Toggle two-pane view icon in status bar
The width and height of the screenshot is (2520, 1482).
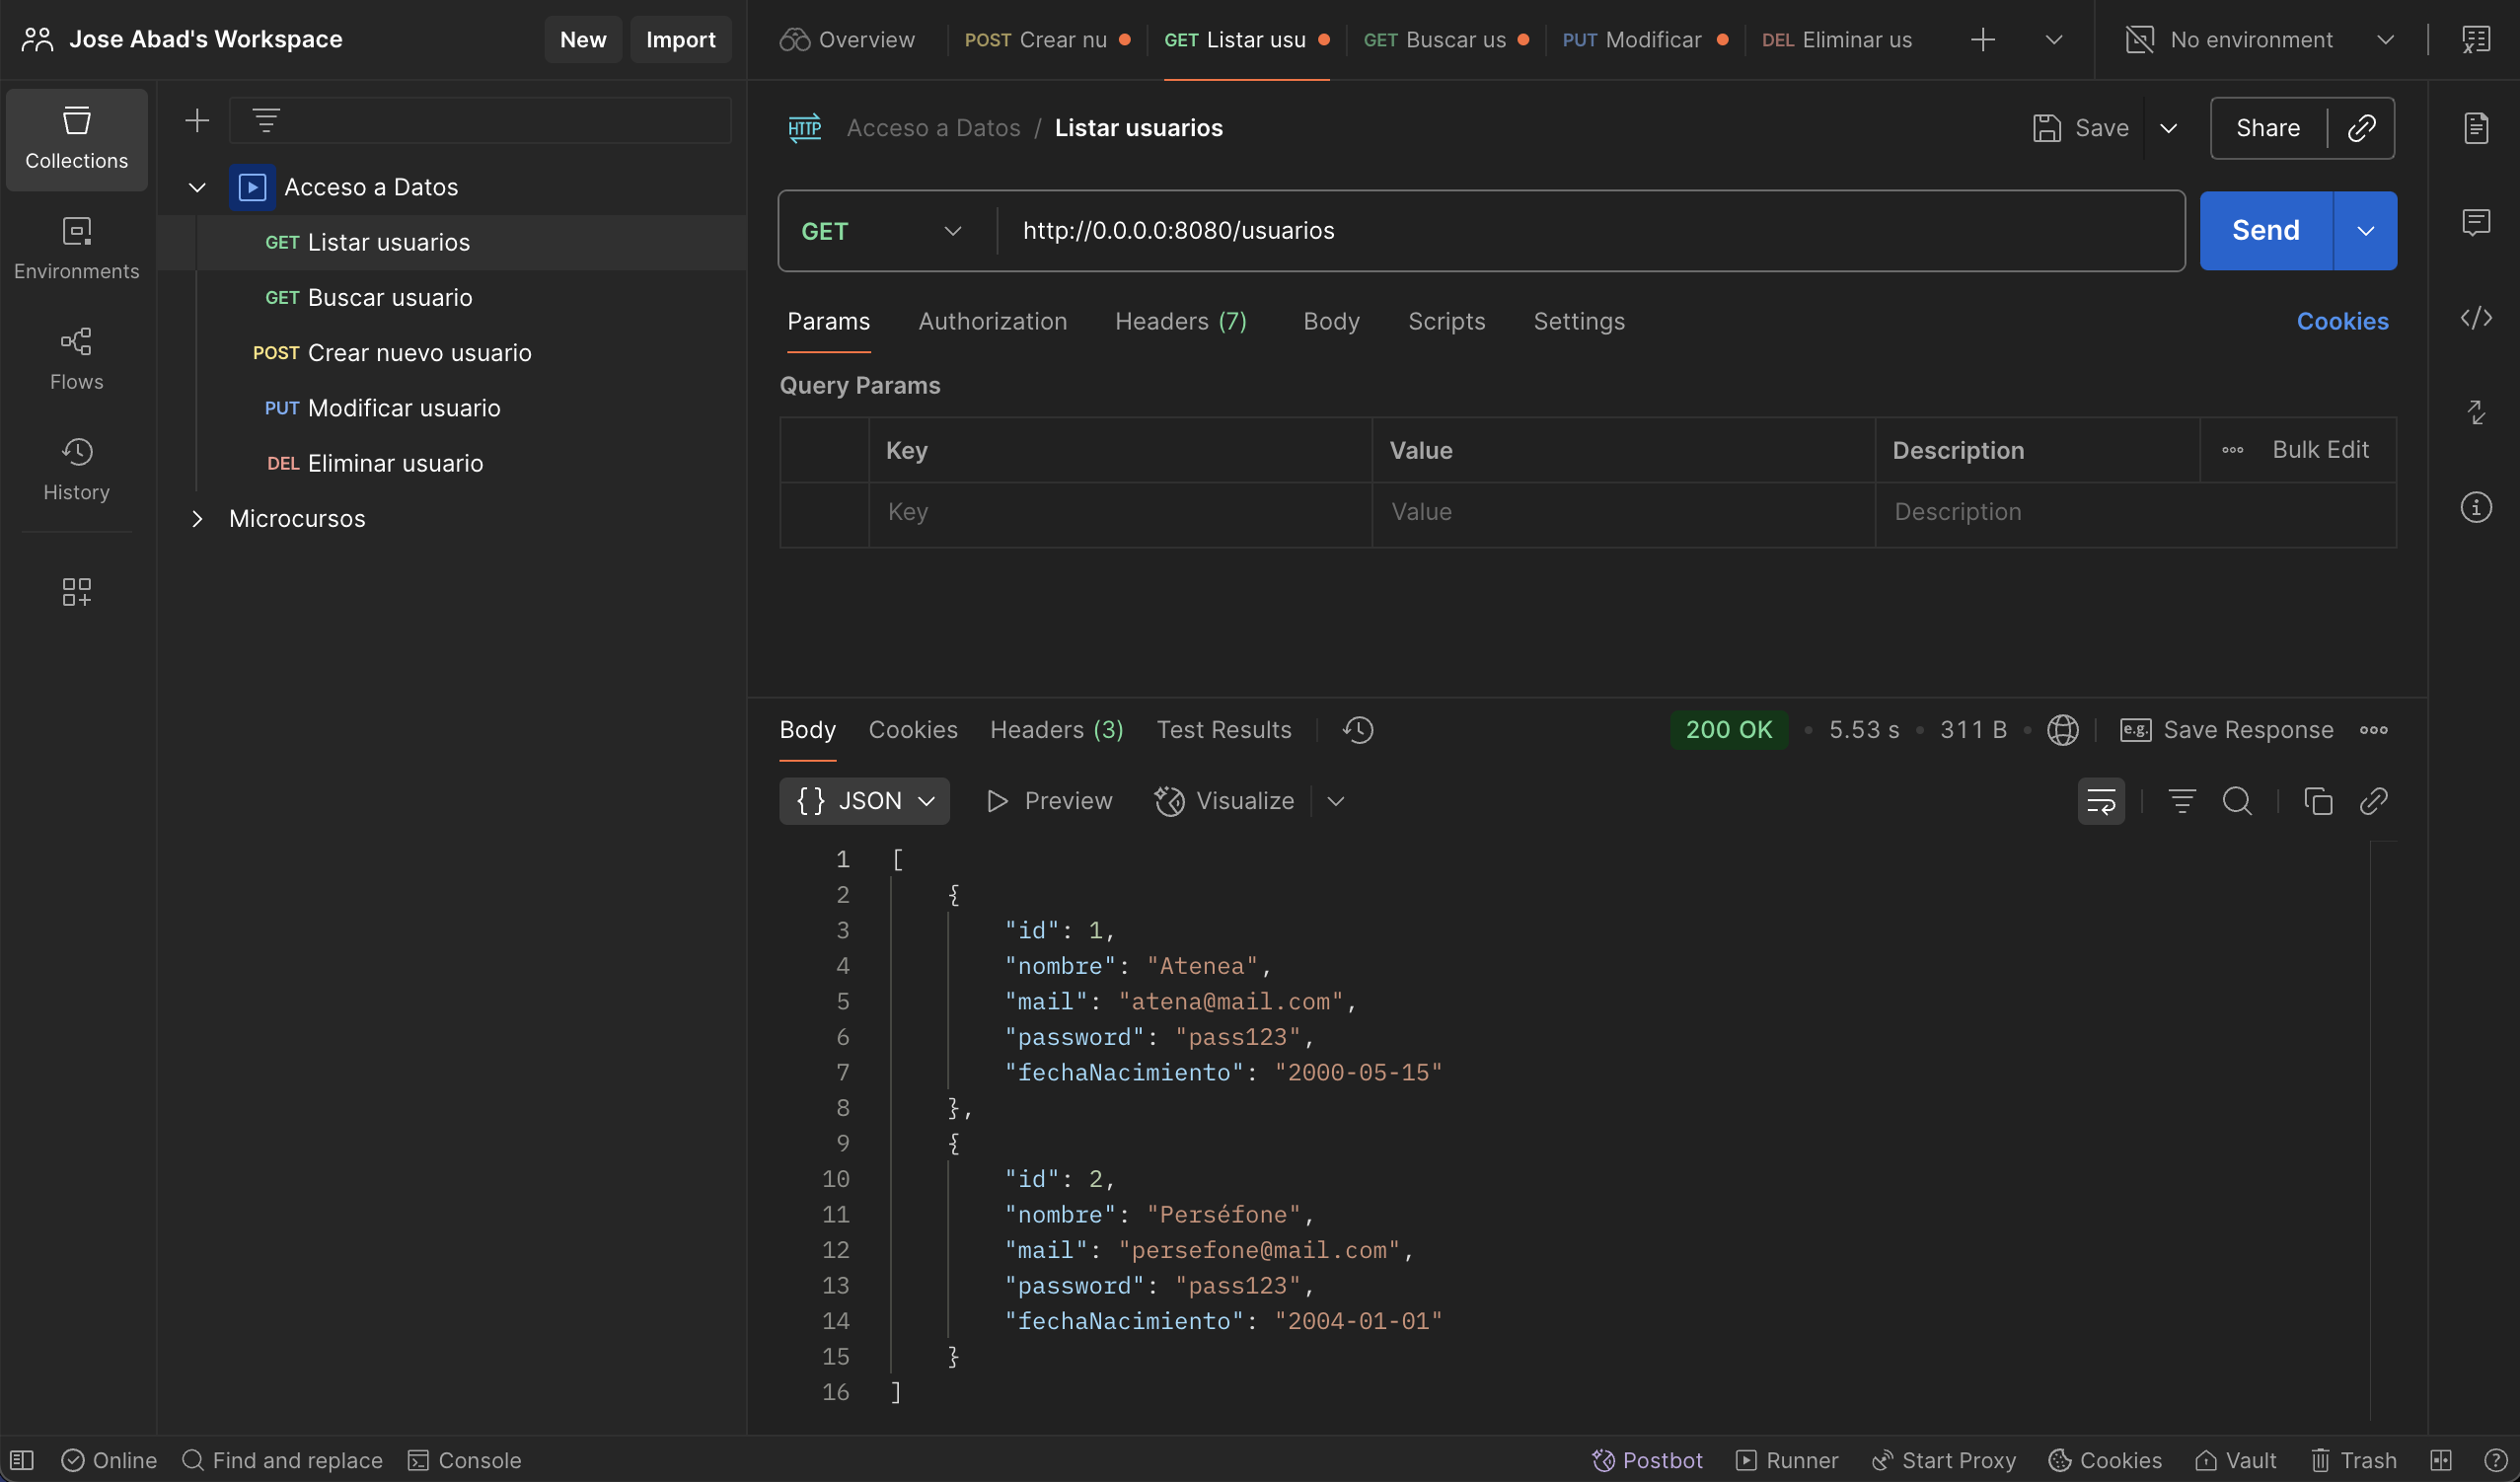pos(2440,1460)
